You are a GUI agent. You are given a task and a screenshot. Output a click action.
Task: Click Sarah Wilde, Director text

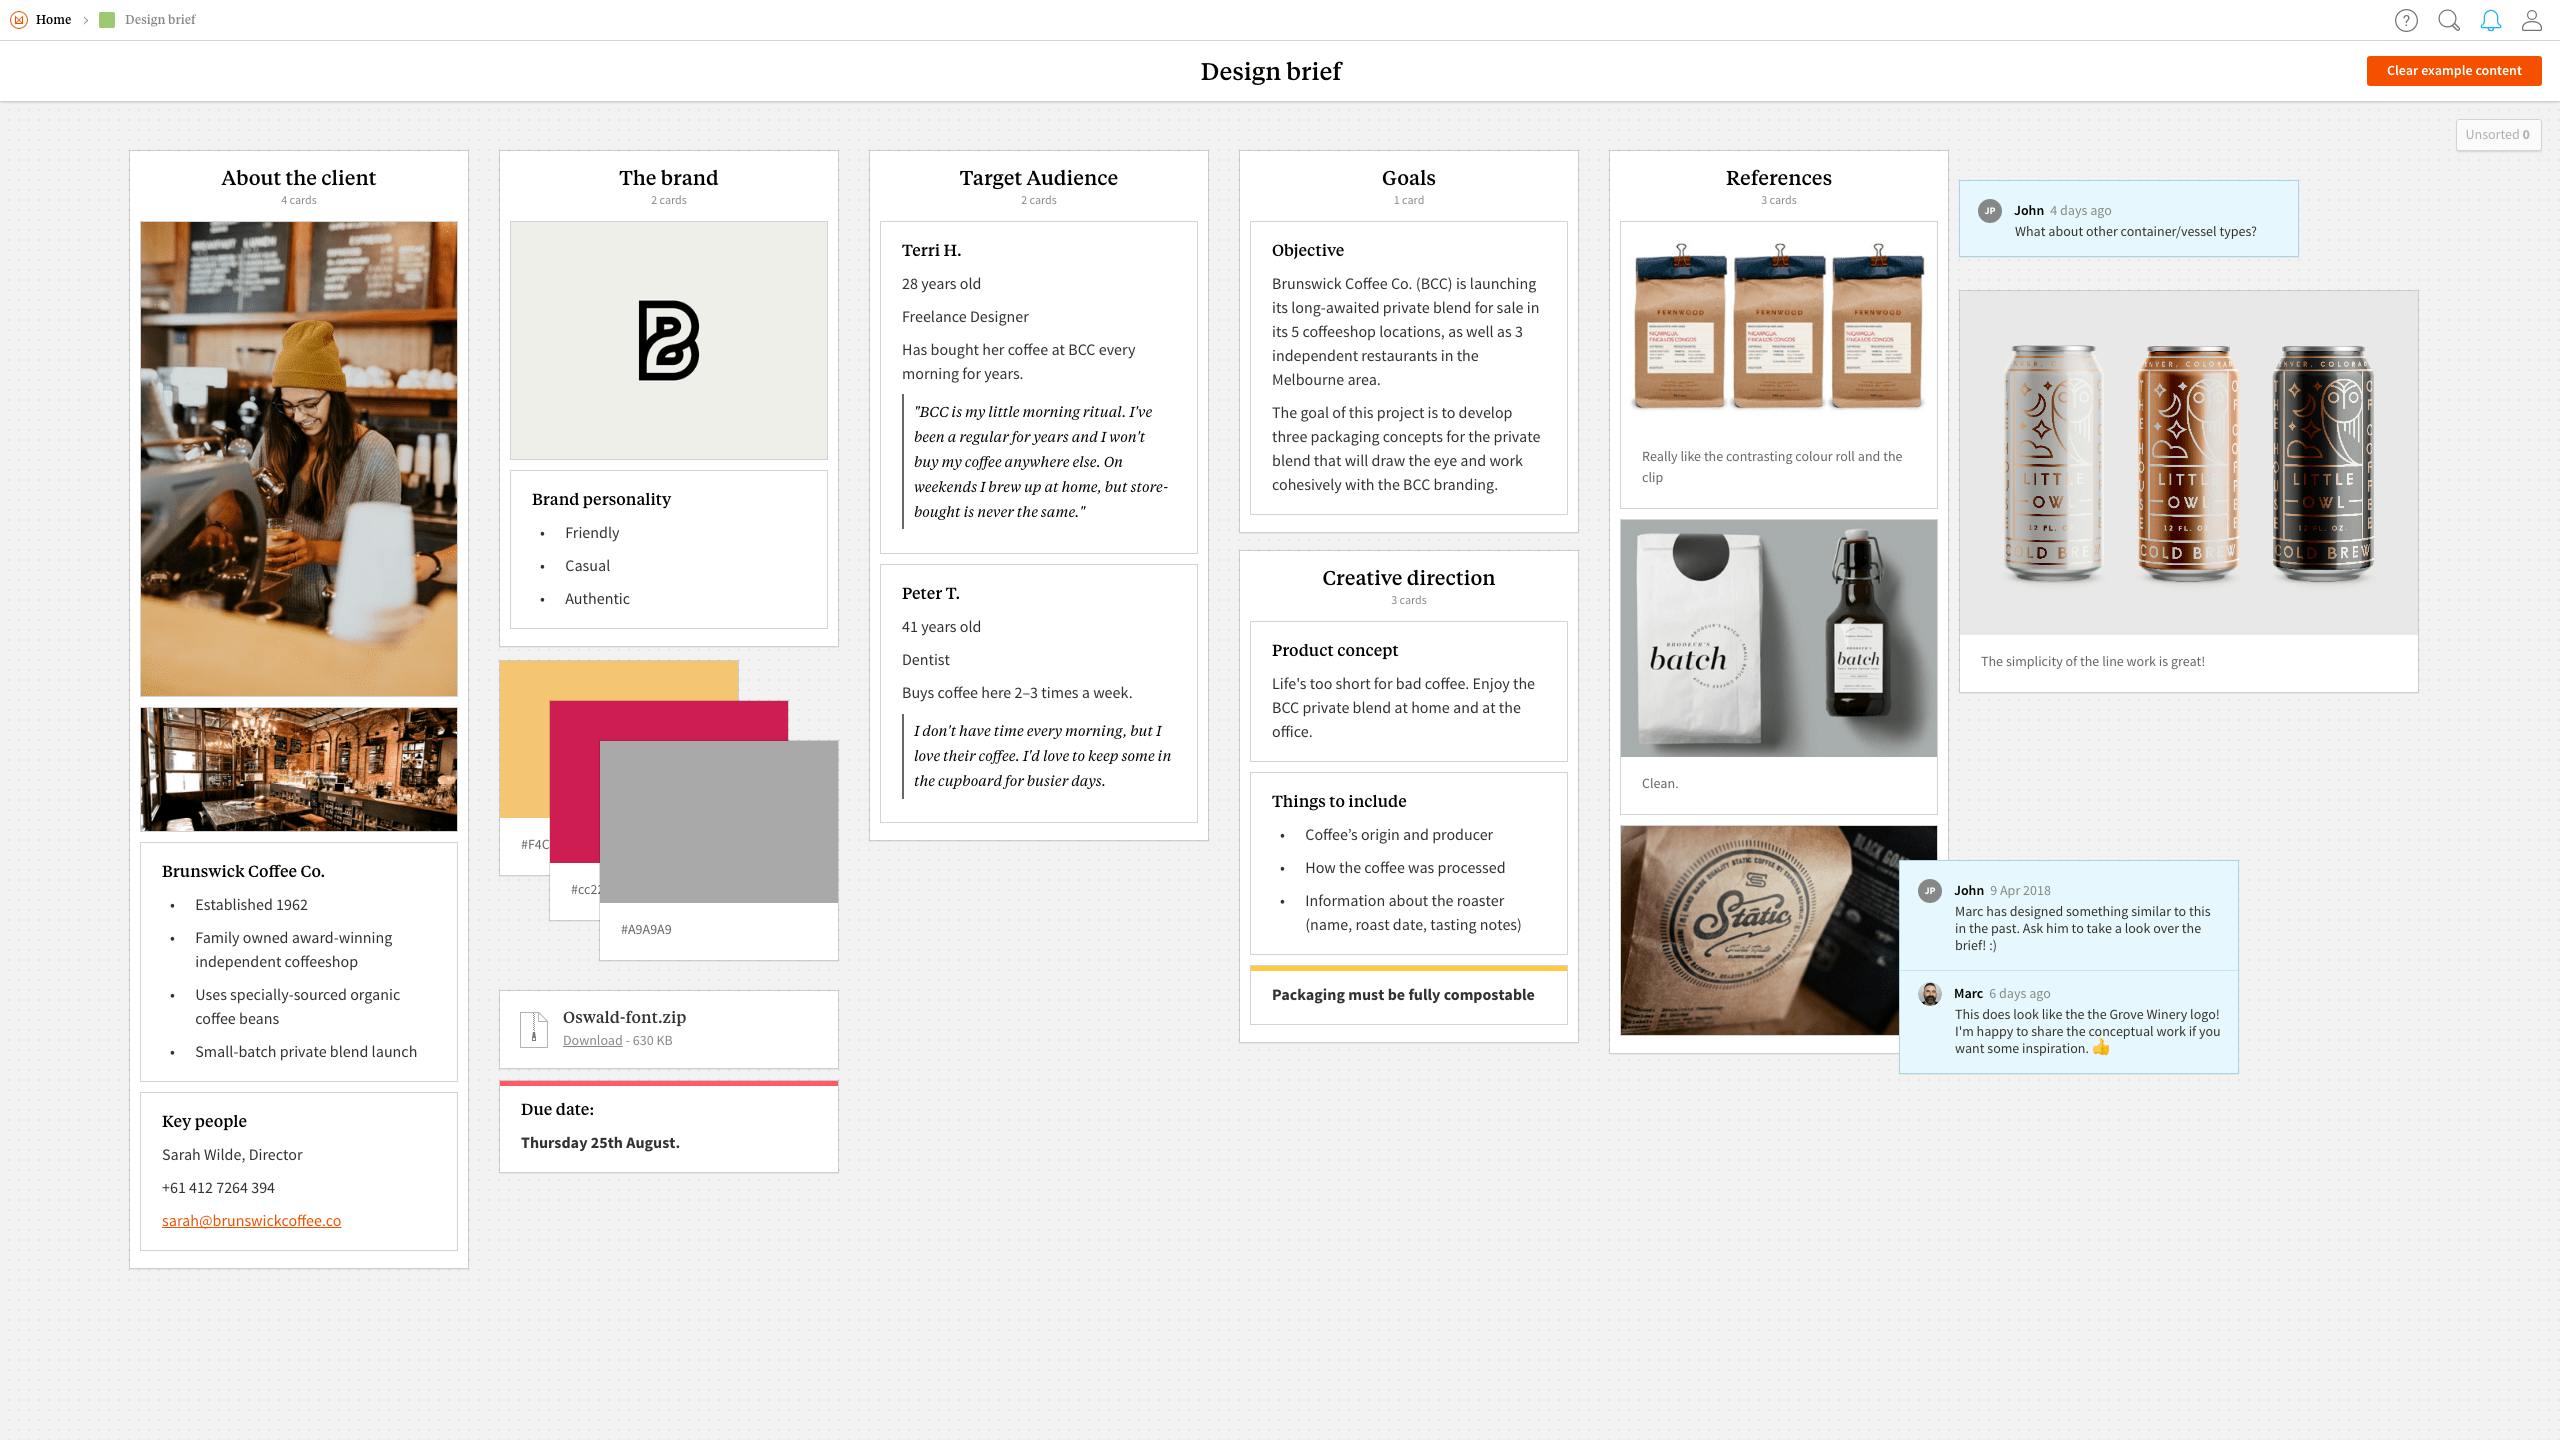pos(232,1154)
